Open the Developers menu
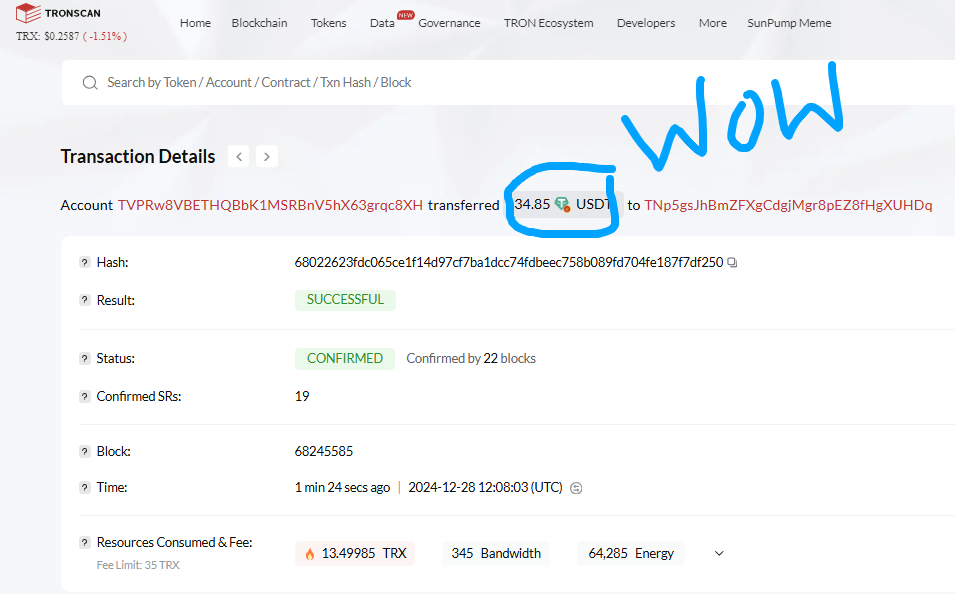 tap(646, 23)
